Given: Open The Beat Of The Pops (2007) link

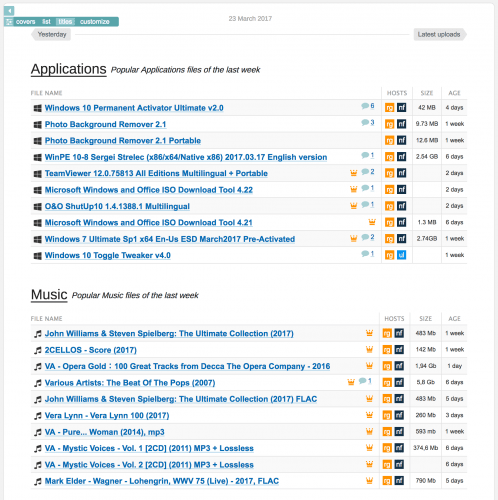Looking at the screenshot, I should (130, 383).
